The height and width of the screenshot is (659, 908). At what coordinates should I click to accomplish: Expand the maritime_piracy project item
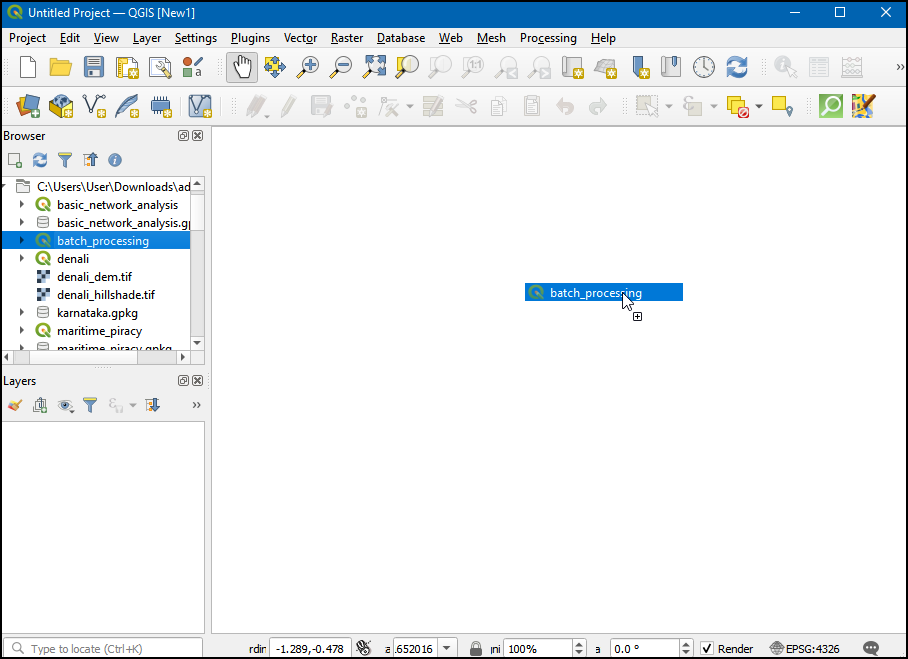[x=22, y=331]
